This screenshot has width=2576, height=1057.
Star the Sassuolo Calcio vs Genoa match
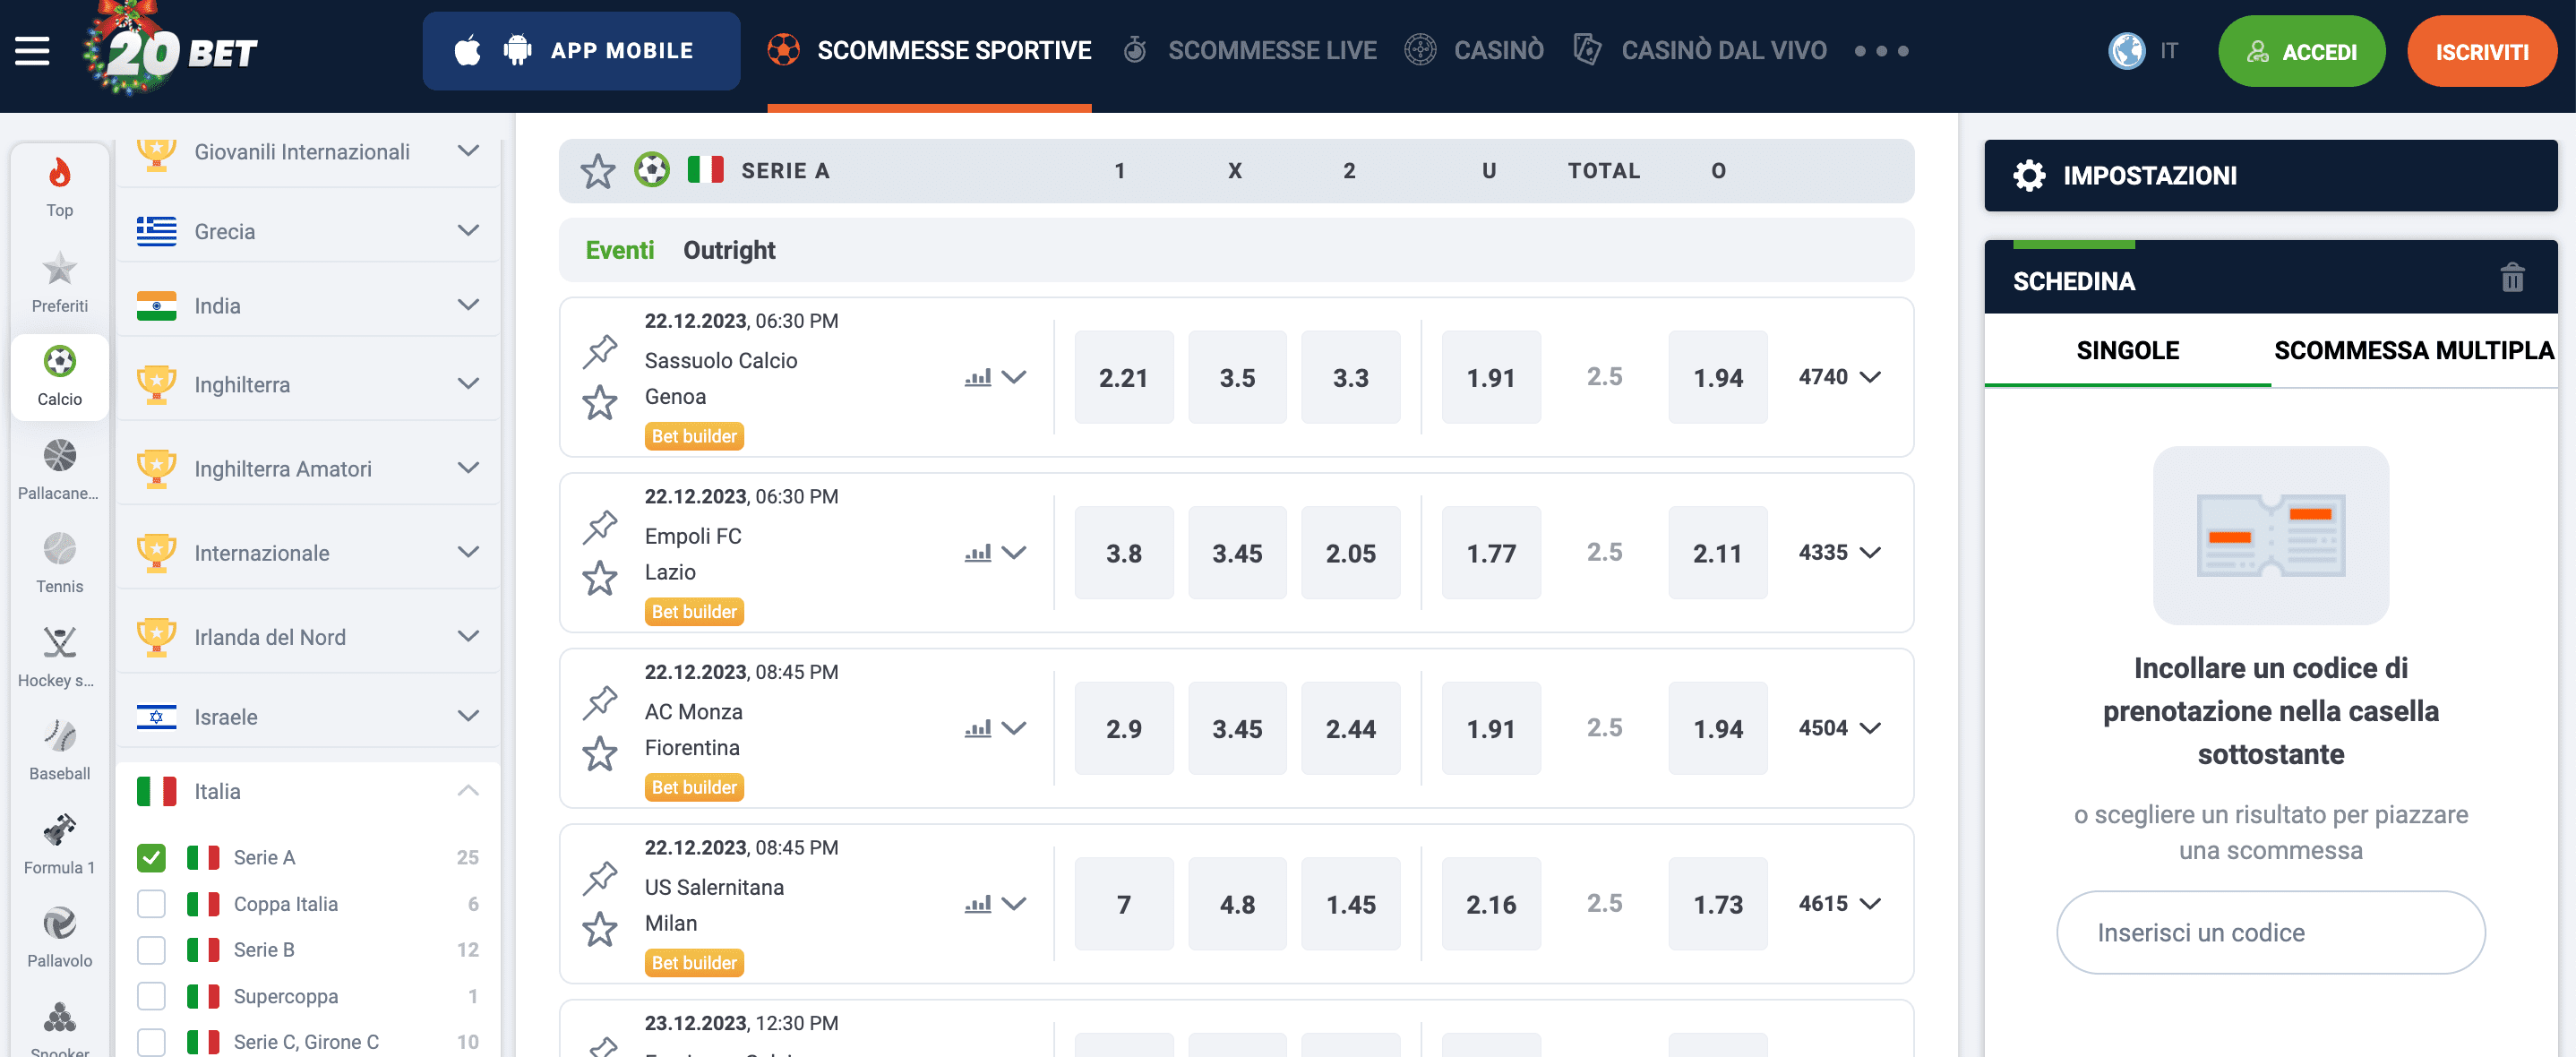600,403
